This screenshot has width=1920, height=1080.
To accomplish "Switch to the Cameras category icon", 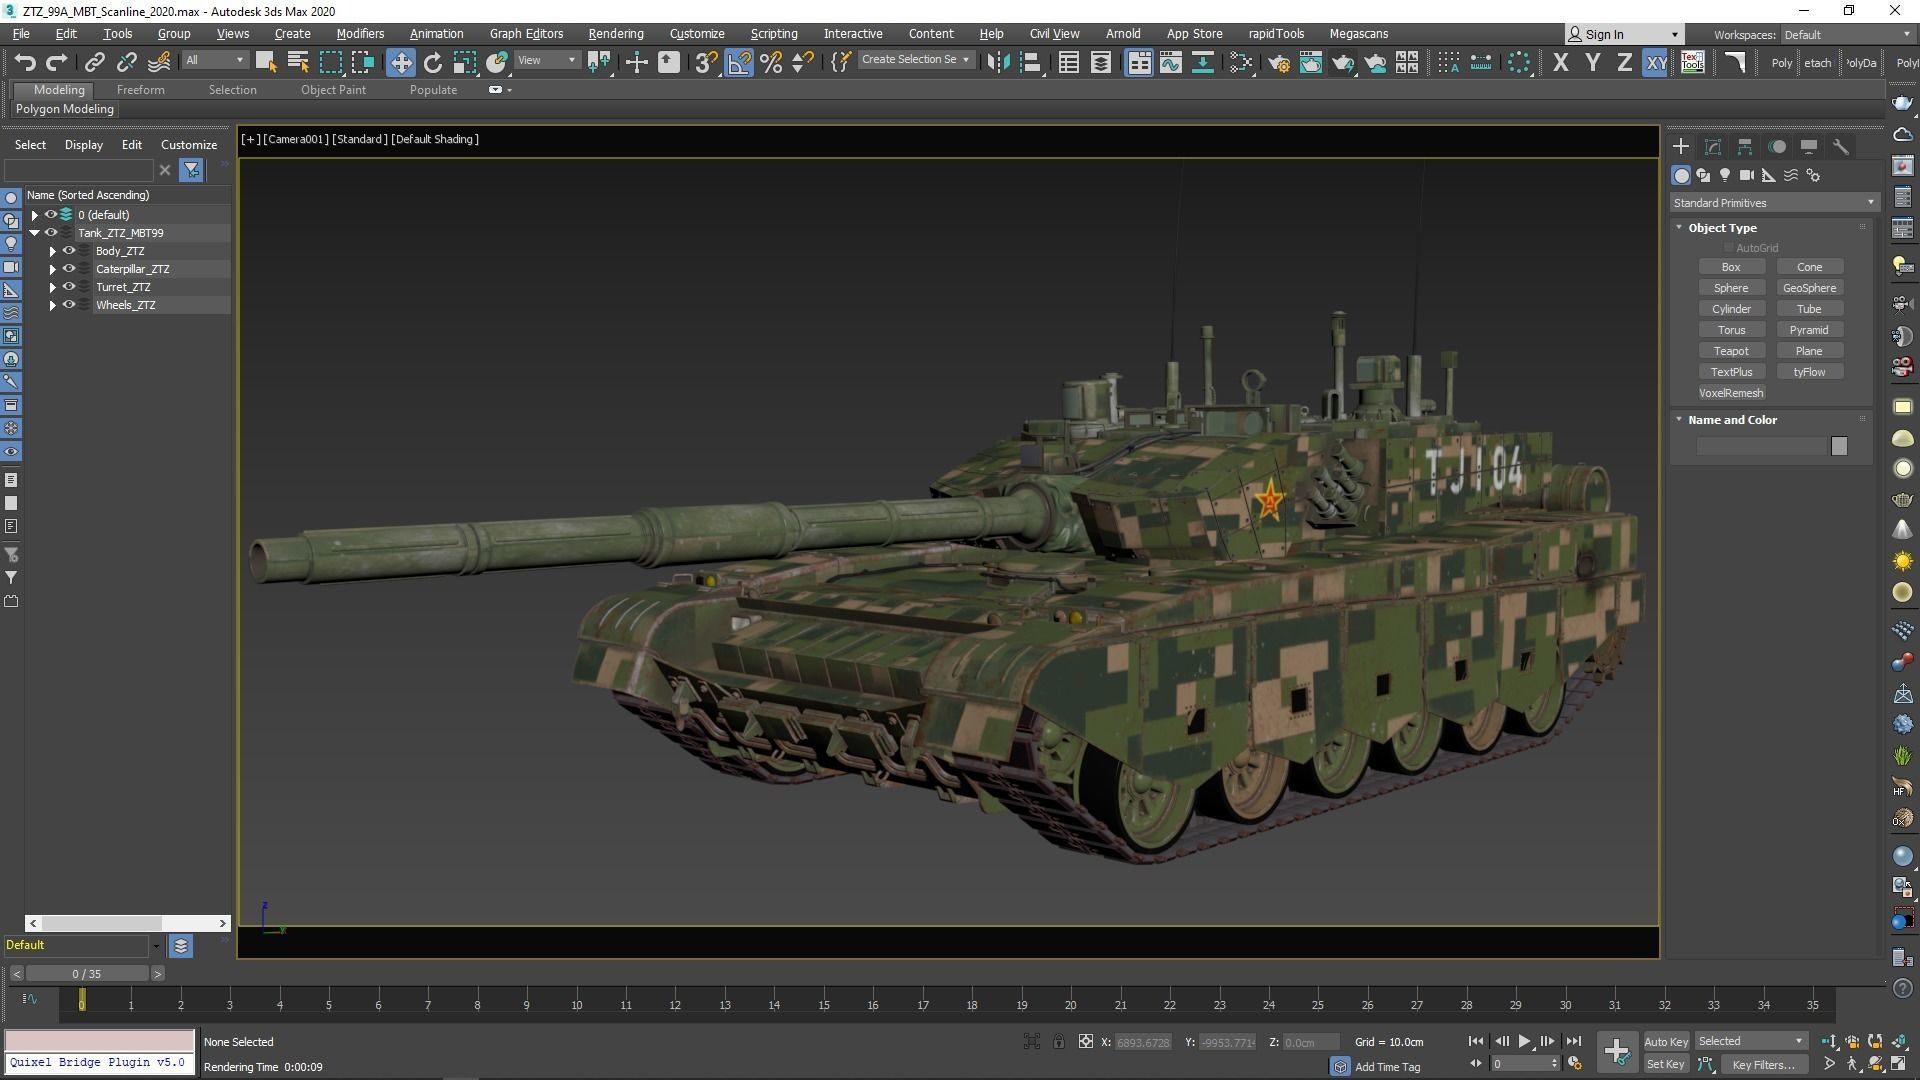I will tap(1747, 175).
